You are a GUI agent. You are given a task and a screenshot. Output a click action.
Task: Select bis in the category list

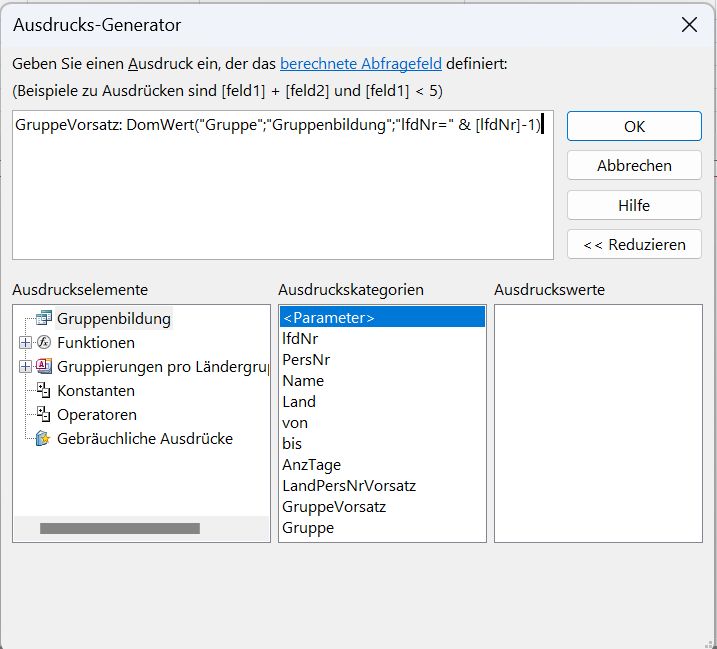point(382,444)
